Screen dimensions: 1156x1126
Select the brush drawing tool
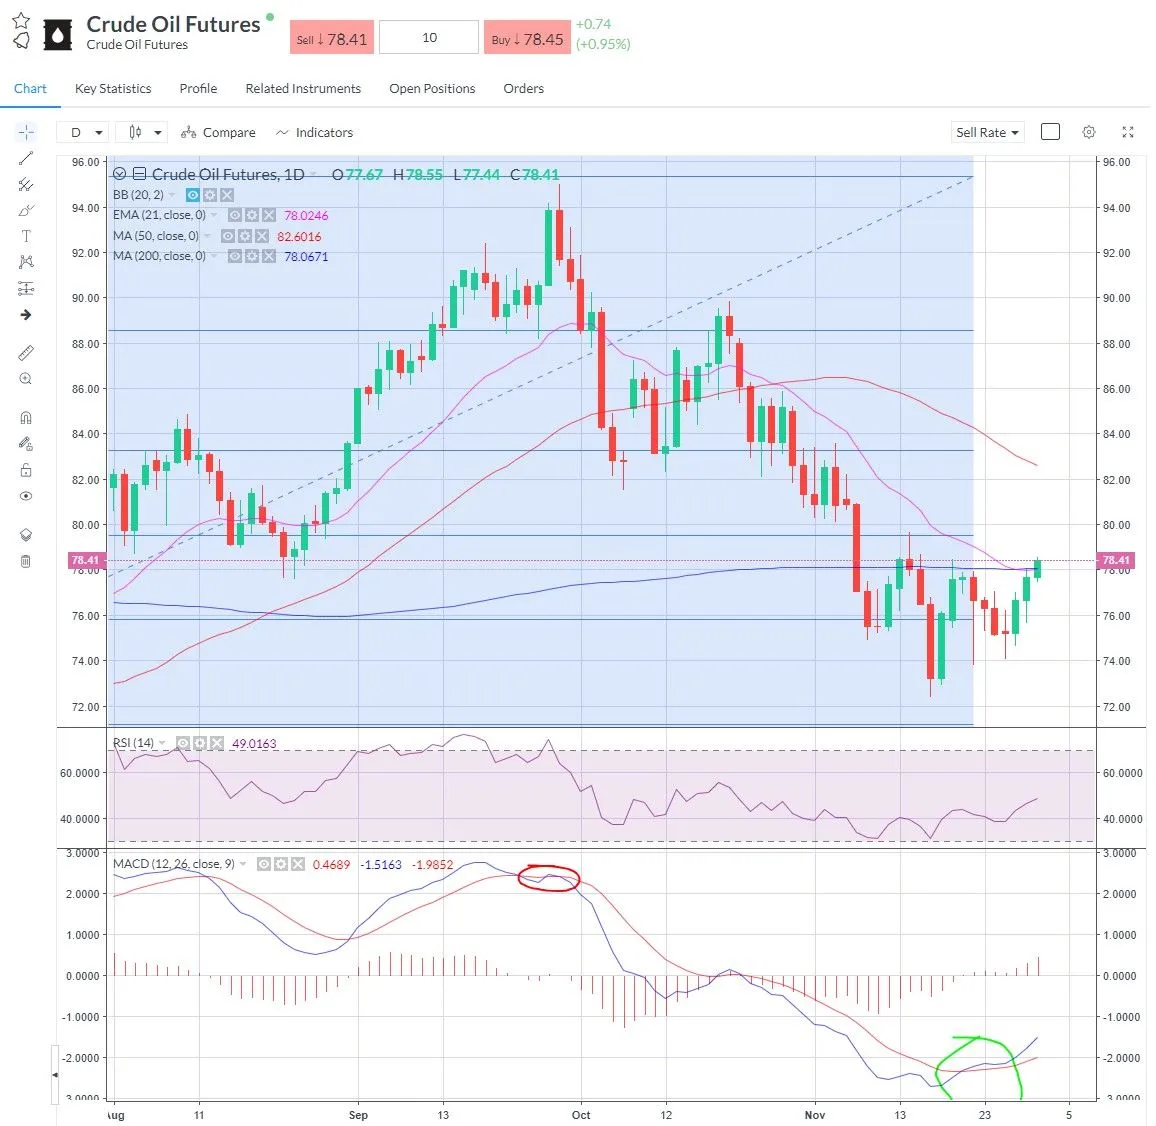pyautogui.click(x=26, y=210)
